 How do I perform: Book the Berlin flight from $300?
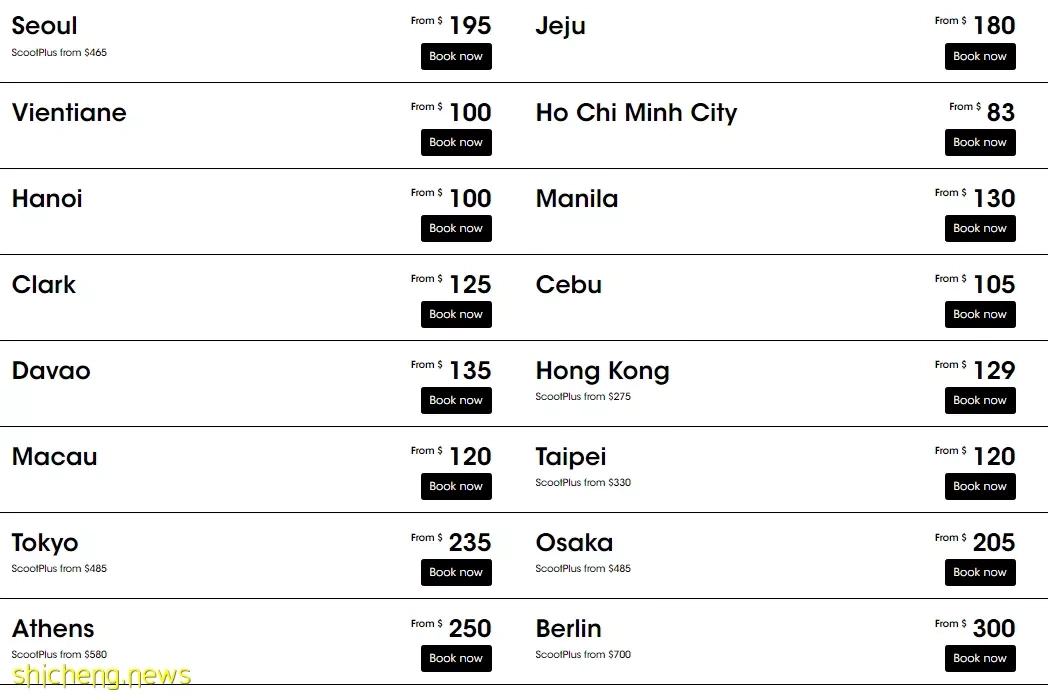(980, 658)
